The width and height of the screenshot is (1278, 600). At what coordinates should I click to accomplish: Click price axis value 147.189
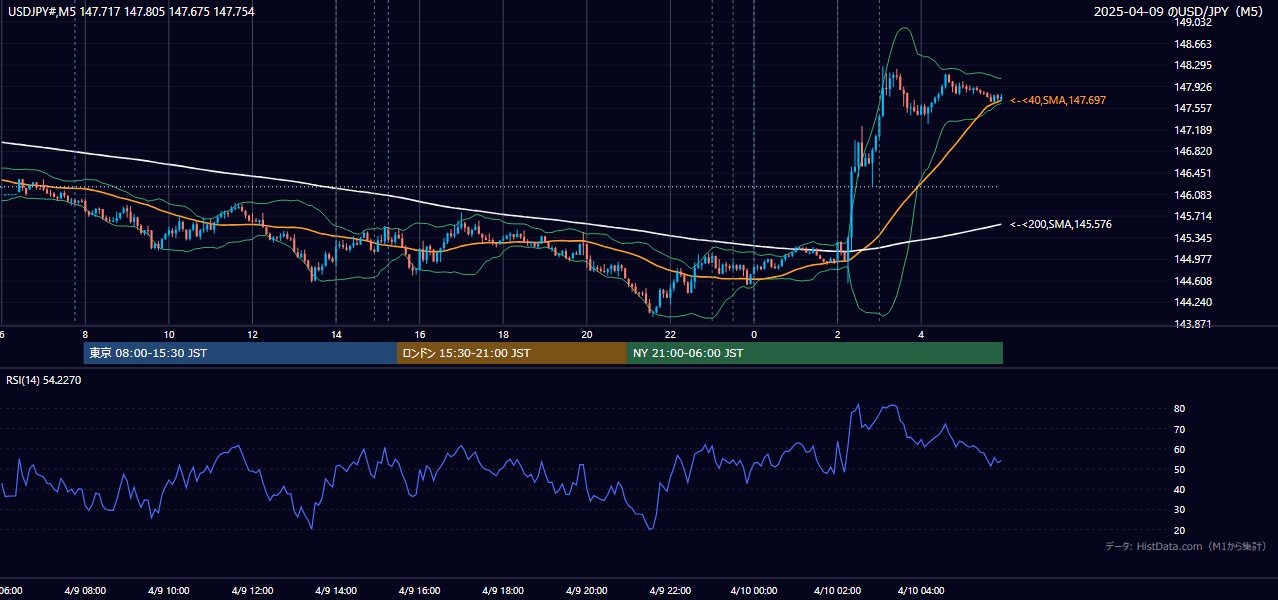(x=1192, y=130)
